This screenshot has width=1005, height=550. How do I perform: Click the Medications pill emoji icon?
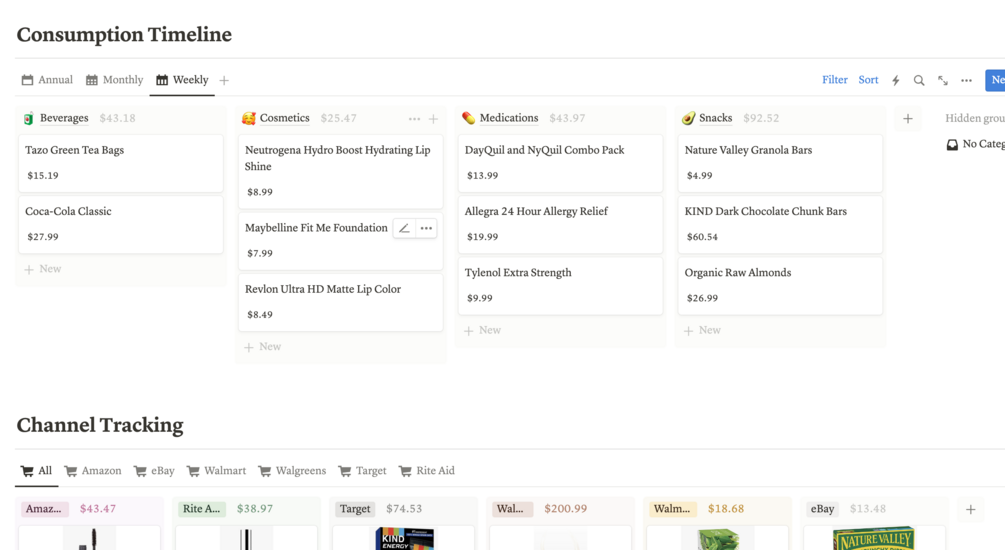[x=469, y=118]
